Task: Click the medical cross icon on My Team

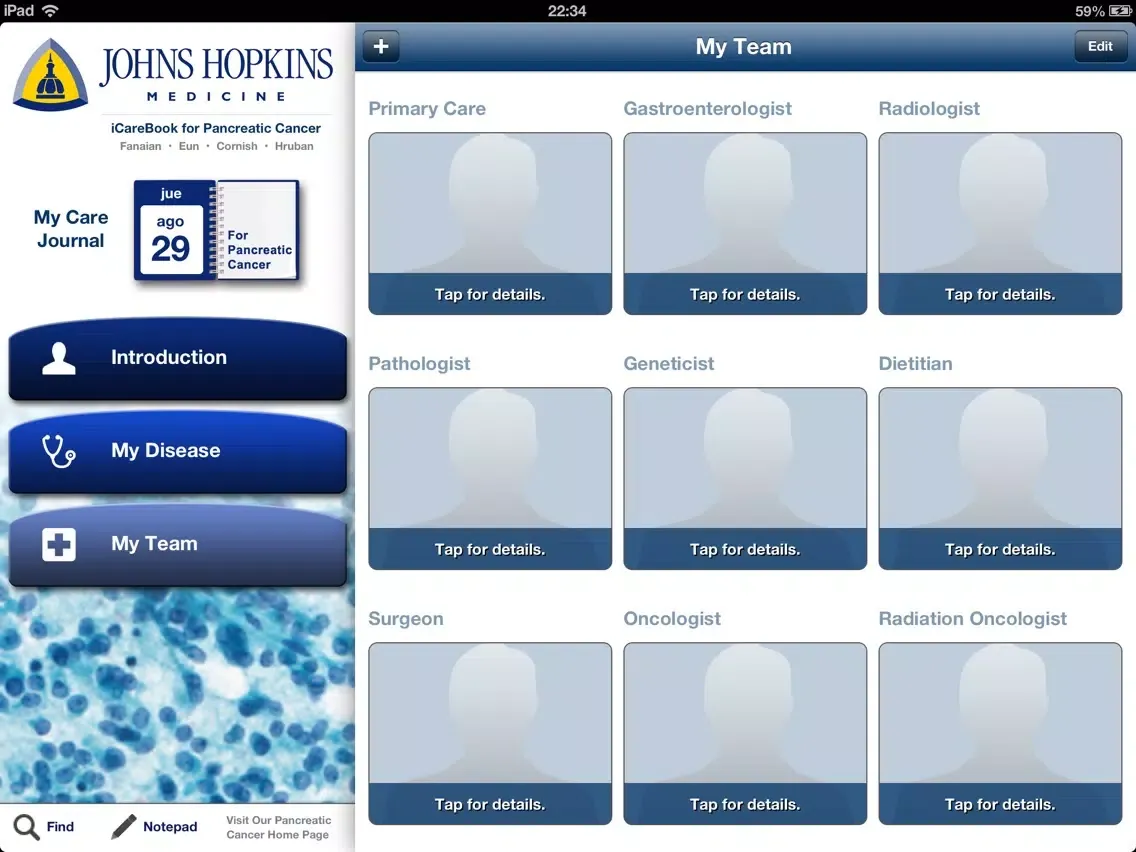Action: 59,544
